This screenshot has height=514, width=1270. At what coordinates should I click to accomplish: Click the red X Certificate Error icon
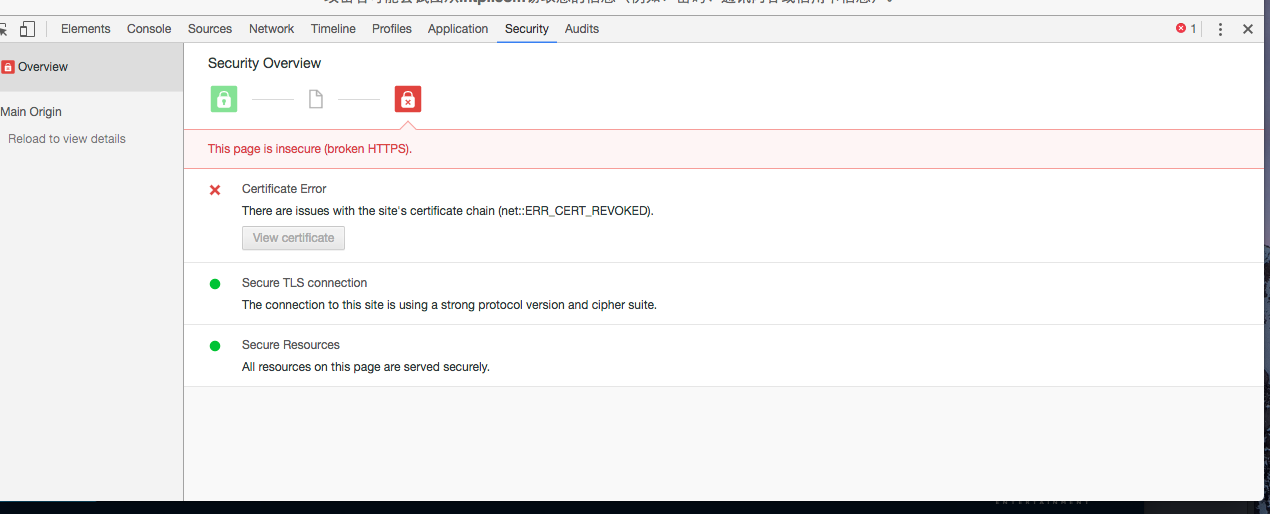(215, 190)
